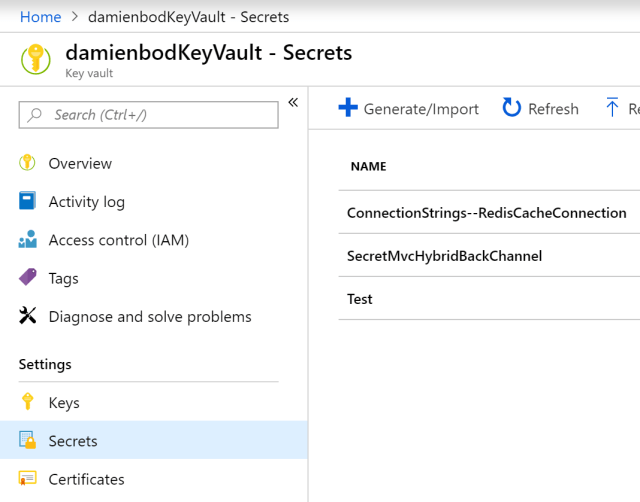
Task: Click the purple Tags icon
Action: pyautogui.click(x=28, y=278)
